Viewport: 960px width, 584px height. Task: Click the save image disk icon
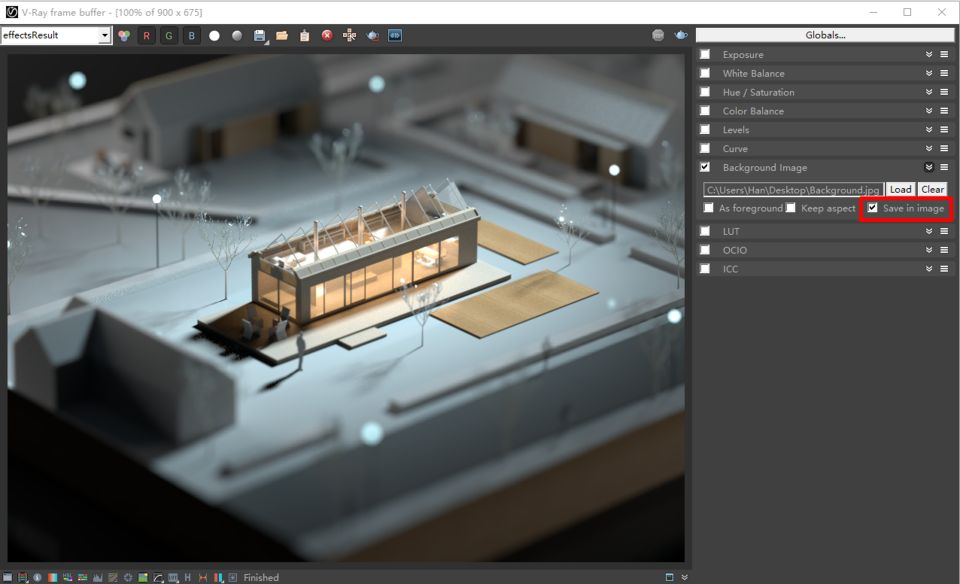point(260,36)
